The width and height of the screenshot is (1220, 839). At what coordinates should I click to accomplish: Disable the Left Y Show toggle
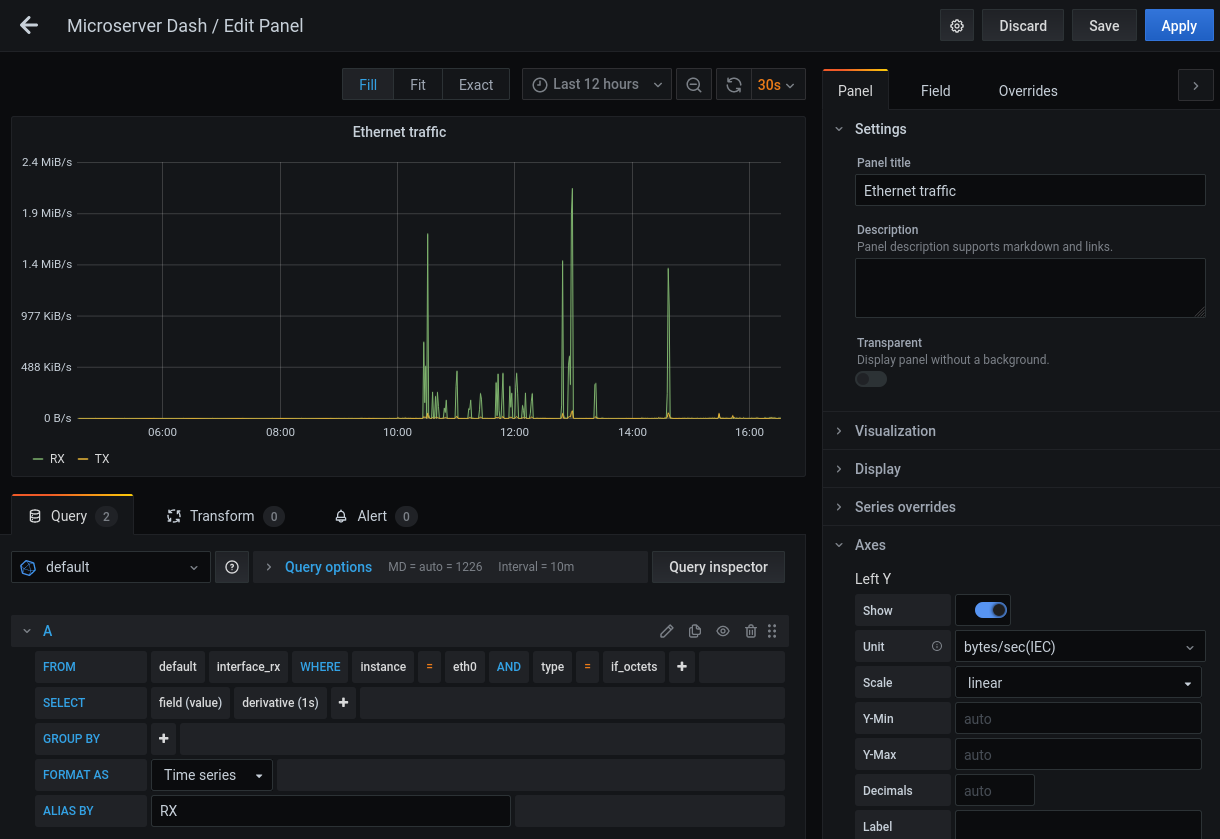click(983, 609)
